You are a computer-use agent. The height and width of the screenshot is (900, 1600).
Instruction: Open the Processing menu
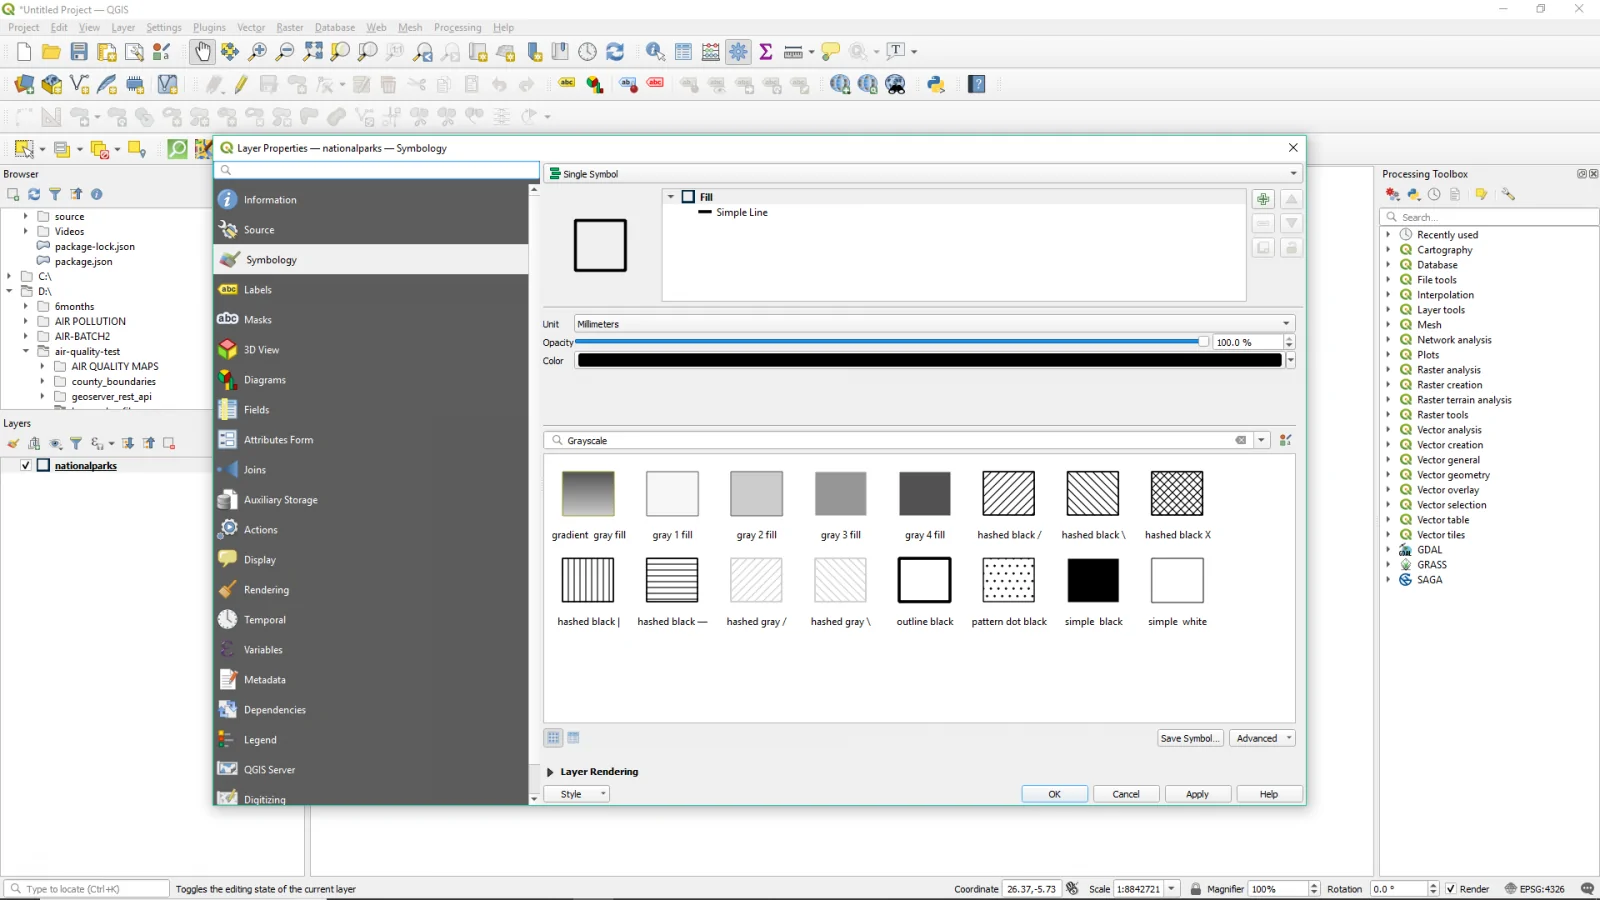(457, 27)
